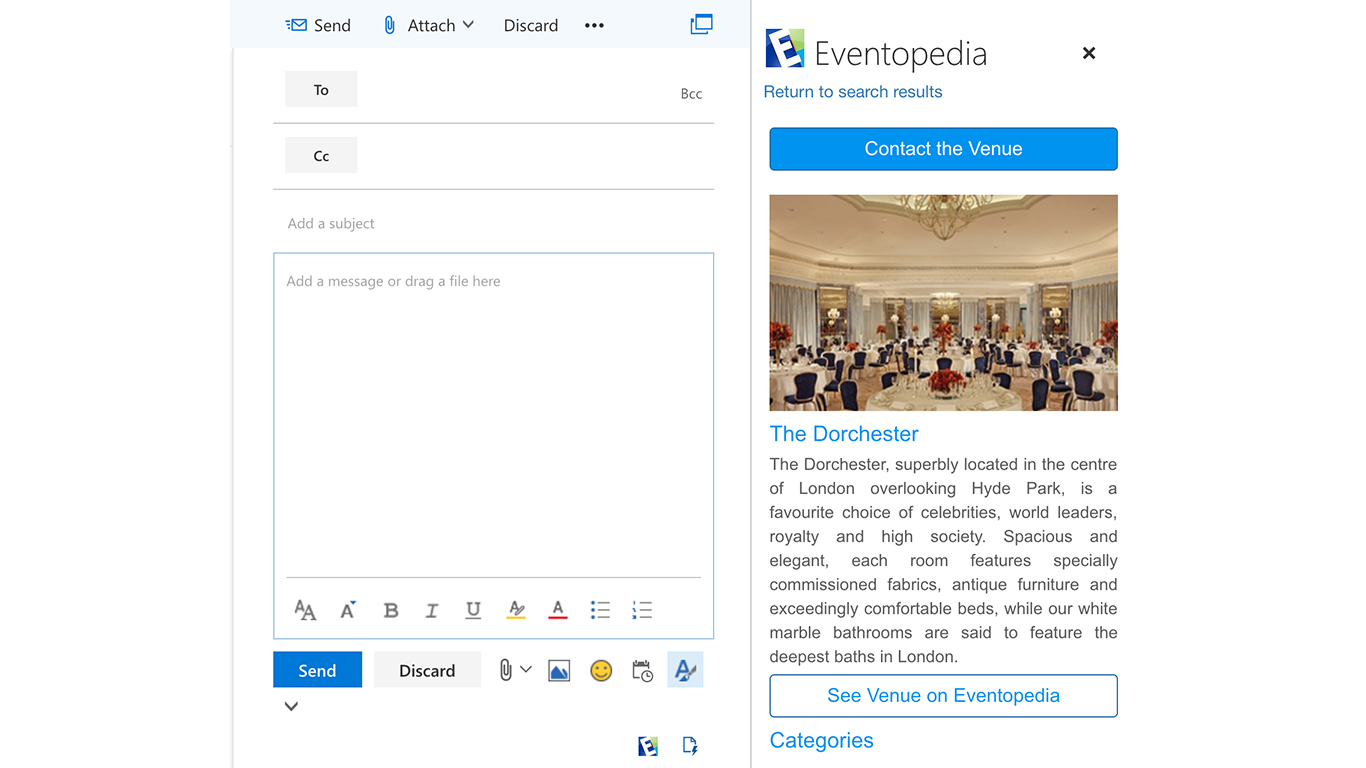Open the calendar scheduling icon
This screenshot has width=1366, height=768.
(x=643, y=671)
